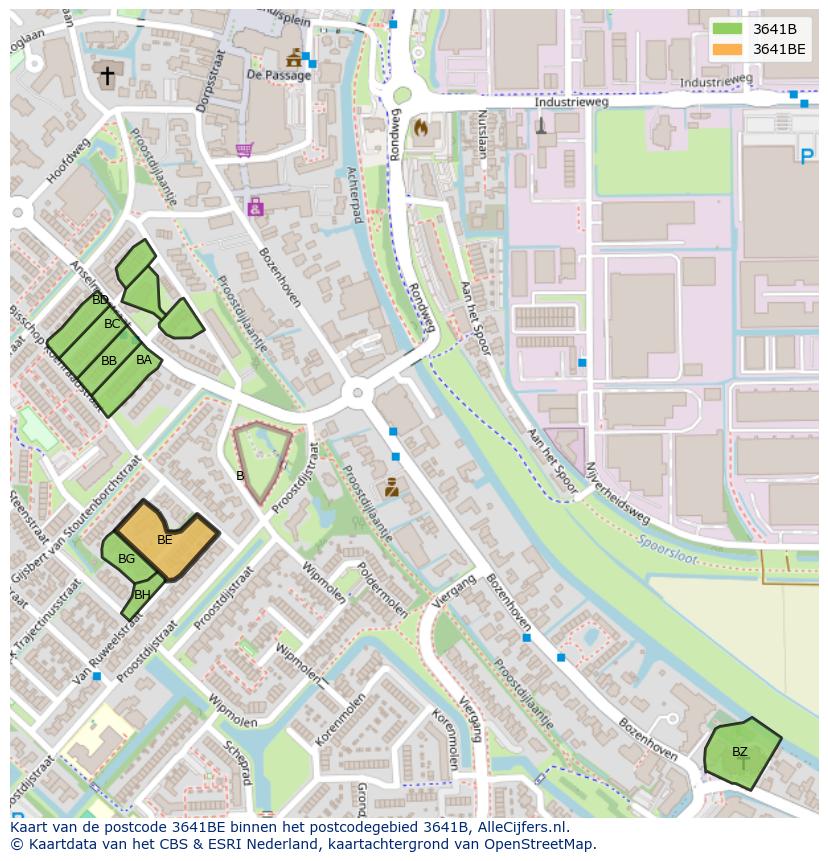Click the fire station flame icon
The image size is (828, 861).
click(420, 128)
